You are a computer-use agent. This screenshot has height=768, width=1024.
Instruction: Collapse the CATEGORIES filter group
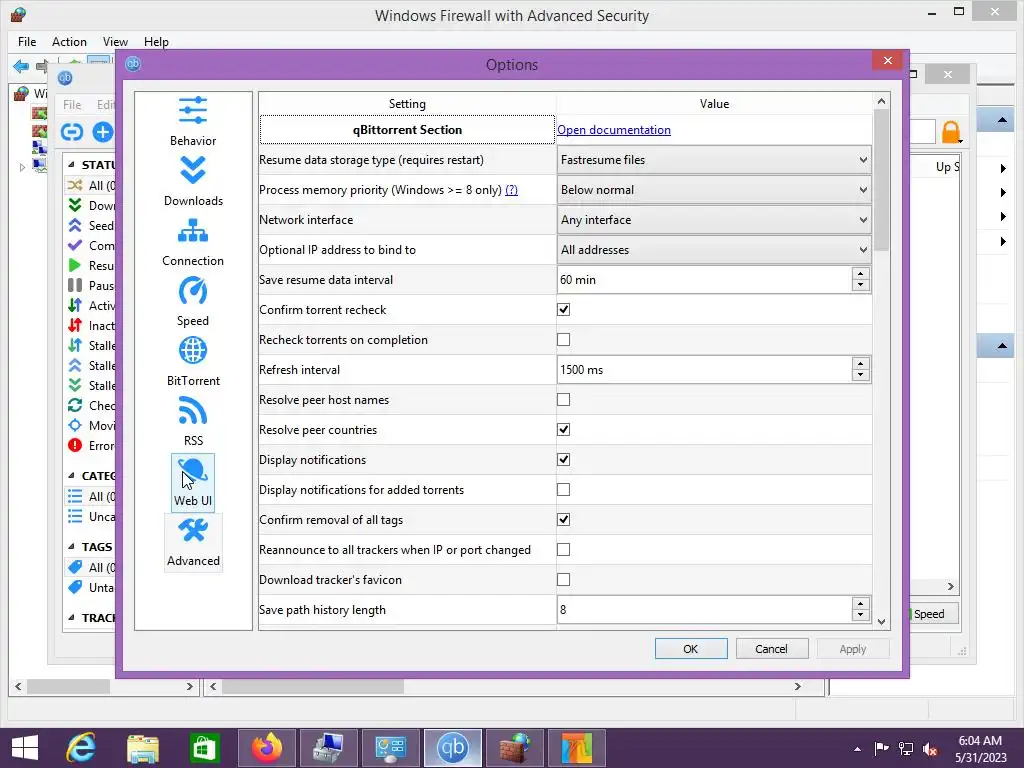(x=71, y=475)
